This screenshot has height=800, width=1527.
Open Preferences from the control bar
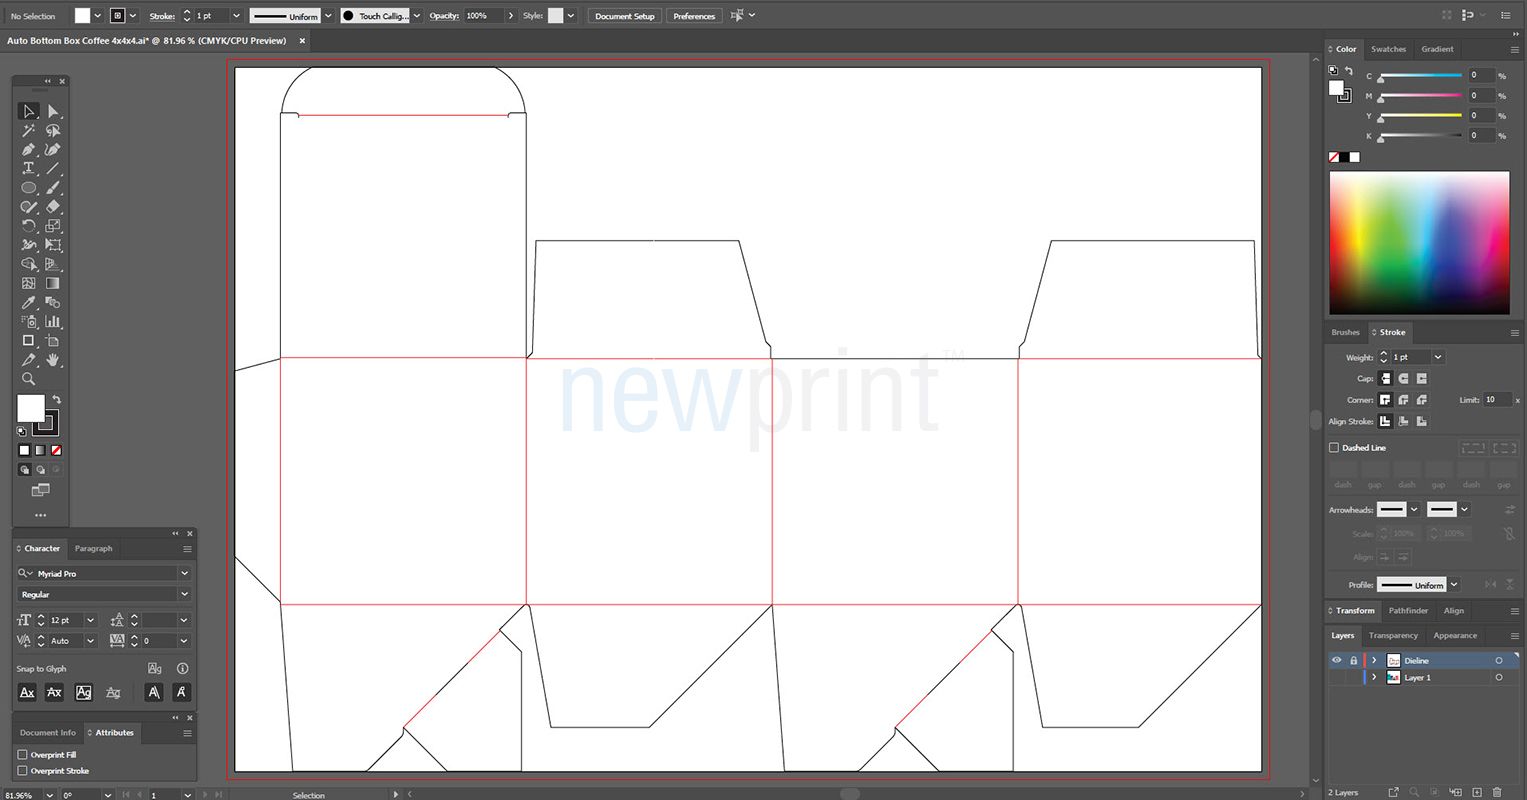(x=695, y=15)
